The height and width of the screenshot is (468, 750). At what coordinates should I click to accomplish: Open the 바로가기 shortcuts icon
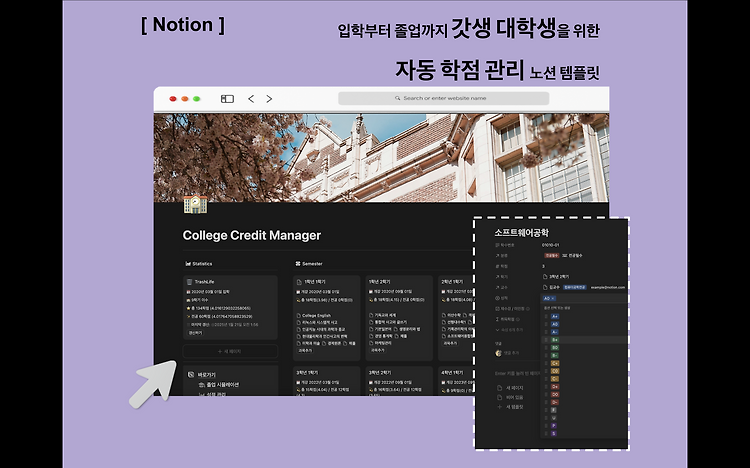[x=191, y=375]
